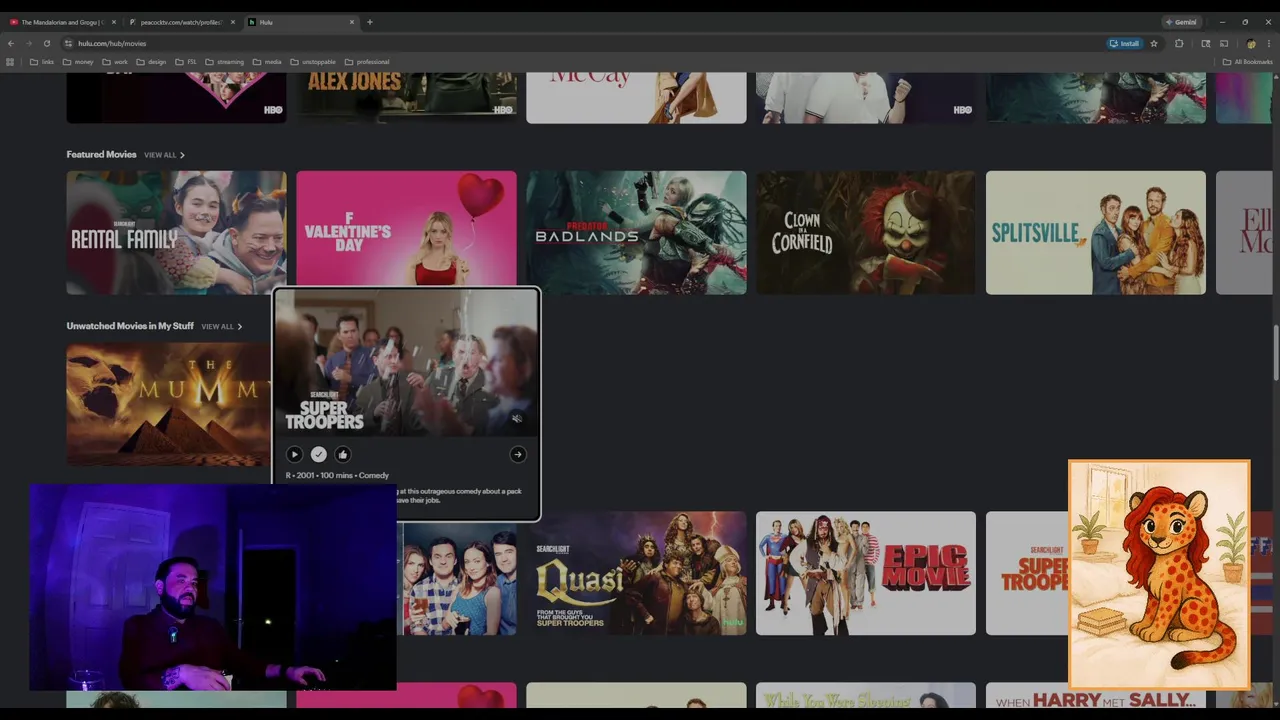The image size is (1280, 720).
Task: Open the Unwatched Movies in My Stuff heading
Action: [130, 326]
